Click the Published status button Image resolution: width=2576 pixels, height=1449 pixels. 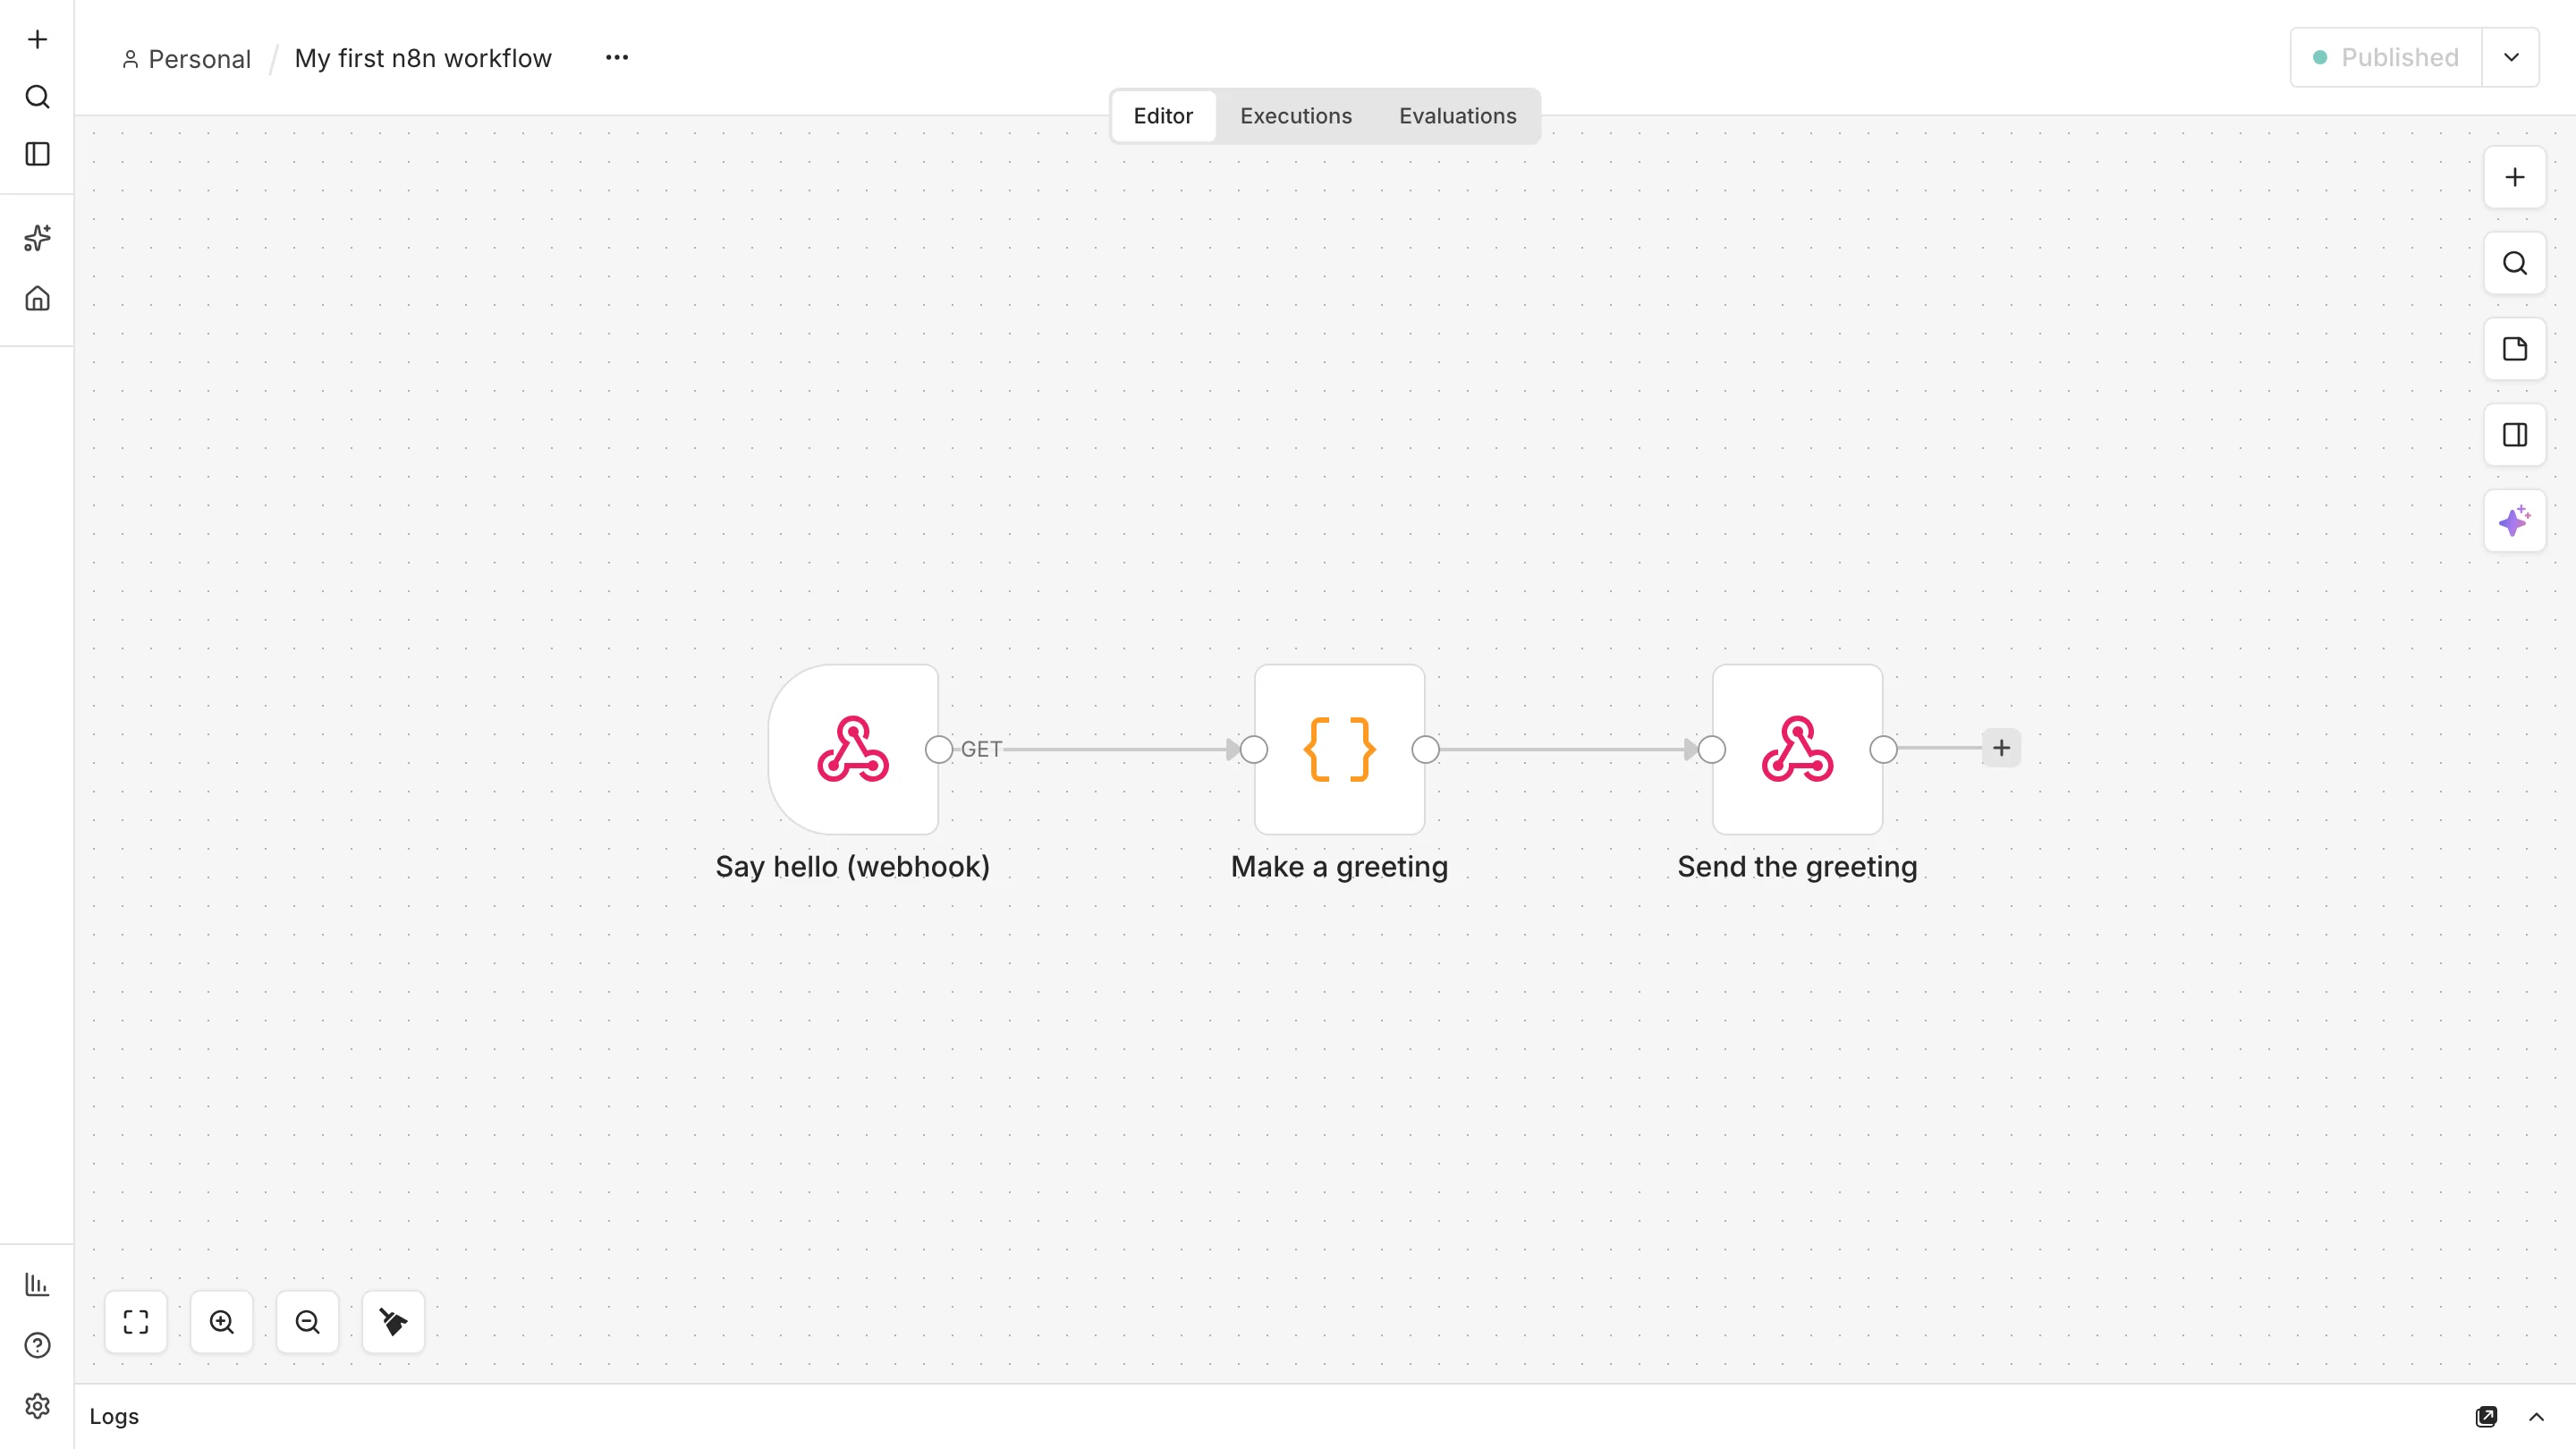coord(2386,57)
